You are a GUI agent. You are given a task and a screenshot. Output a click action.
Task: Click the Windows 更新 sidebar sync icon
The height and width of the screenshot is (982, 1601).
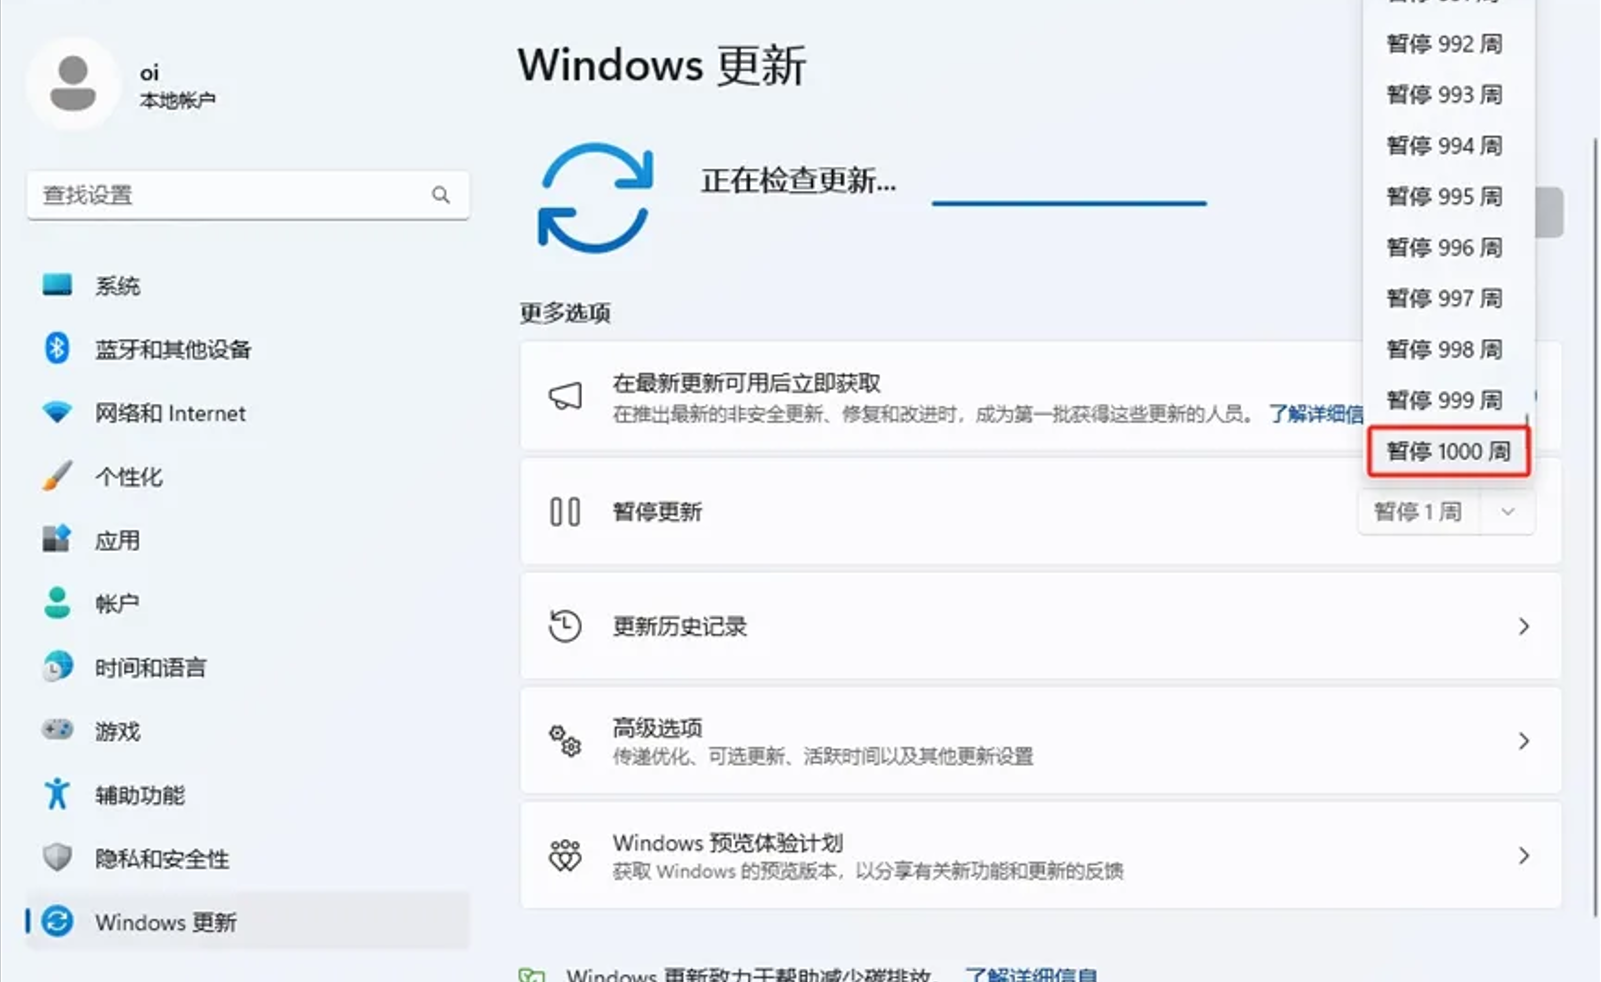[x=58, y=921]
